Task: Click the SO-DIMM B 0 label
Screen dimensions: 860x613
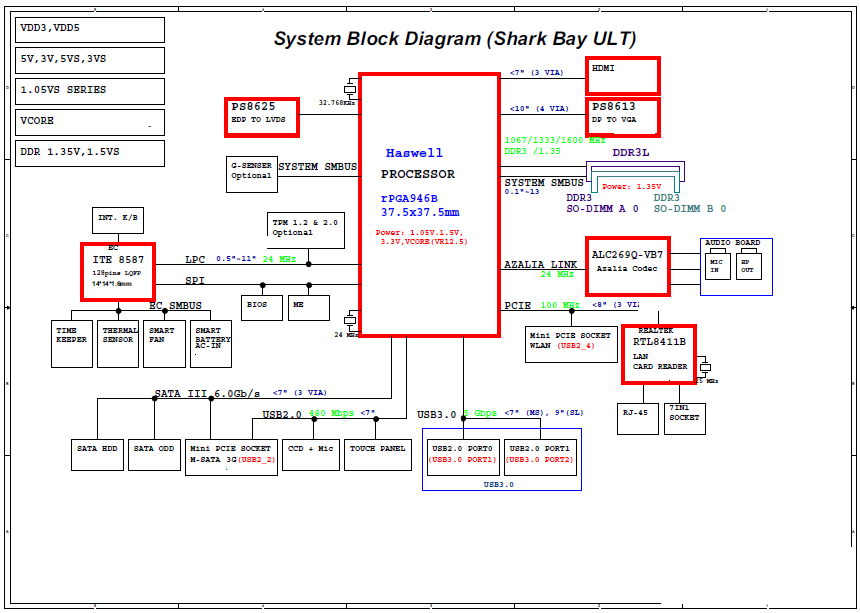Action: click(690, 208)
